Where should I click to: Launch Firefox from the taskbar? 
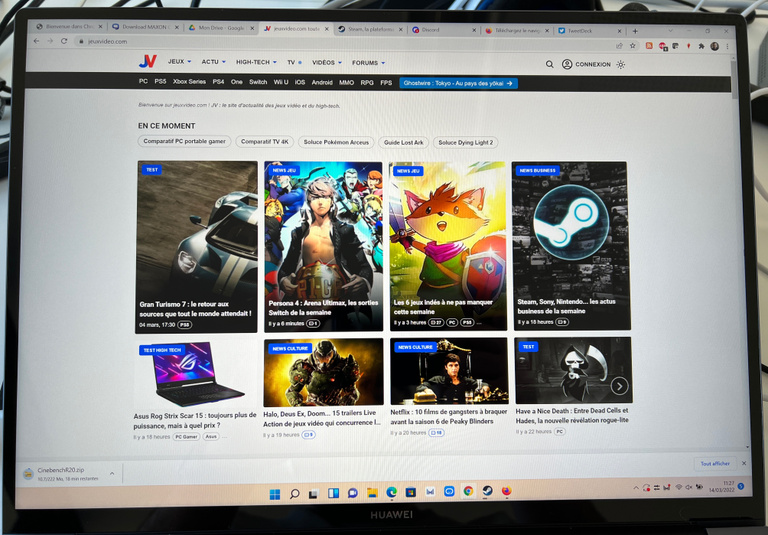pos(506,490)
